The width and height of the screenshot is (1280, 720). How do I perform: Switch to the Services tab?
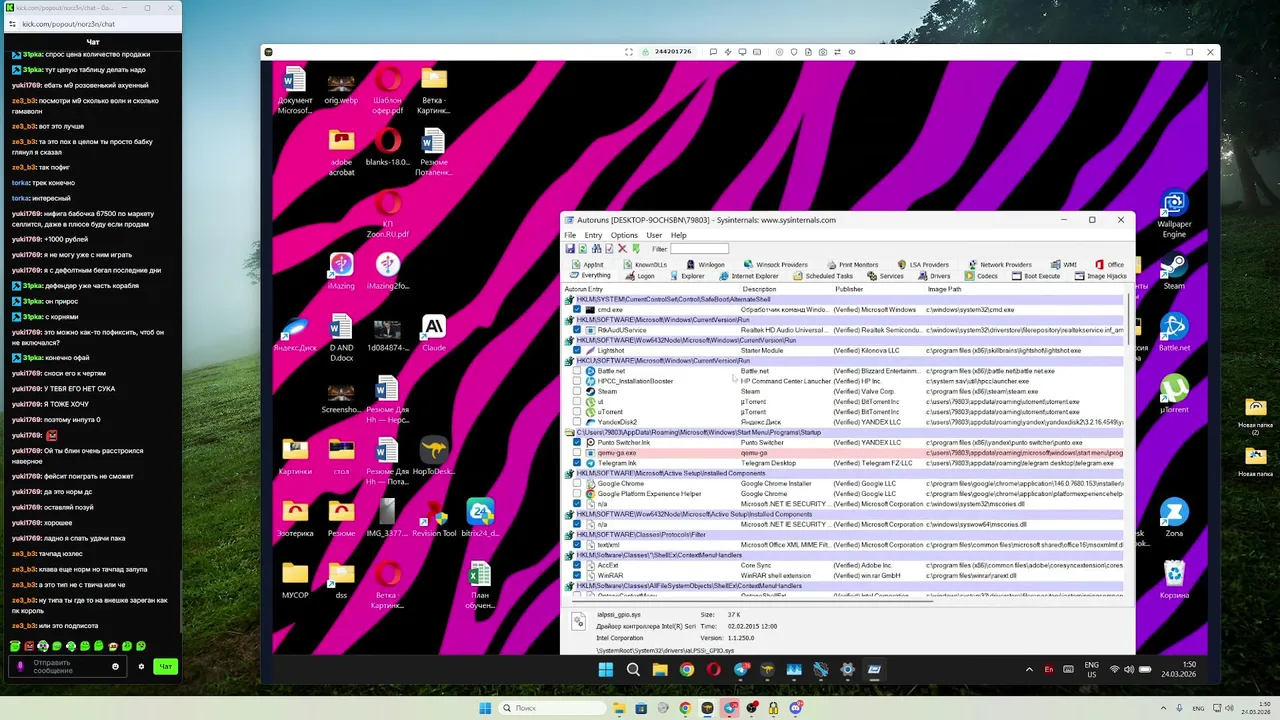884,276
